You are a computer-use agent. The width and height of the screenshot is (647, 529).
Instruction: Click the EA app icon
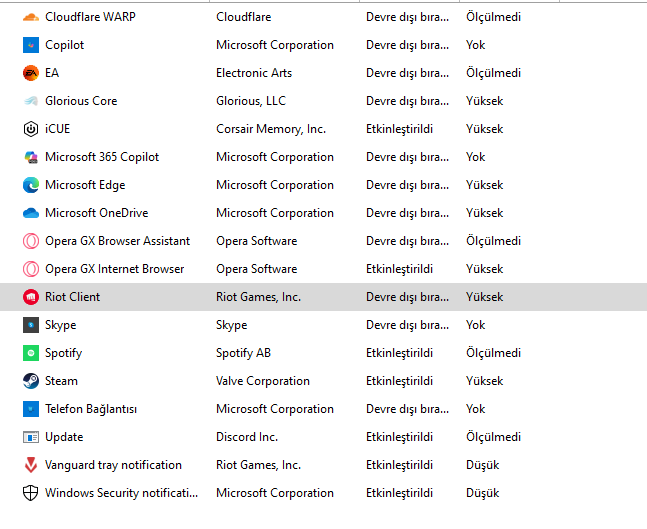click(30, 73)
